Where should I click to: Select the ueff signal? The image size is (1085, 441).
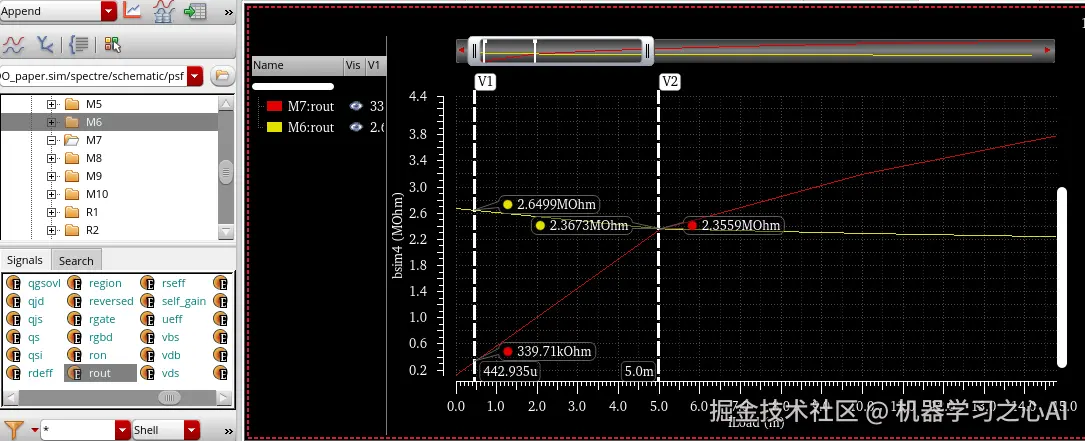(172, 319)
